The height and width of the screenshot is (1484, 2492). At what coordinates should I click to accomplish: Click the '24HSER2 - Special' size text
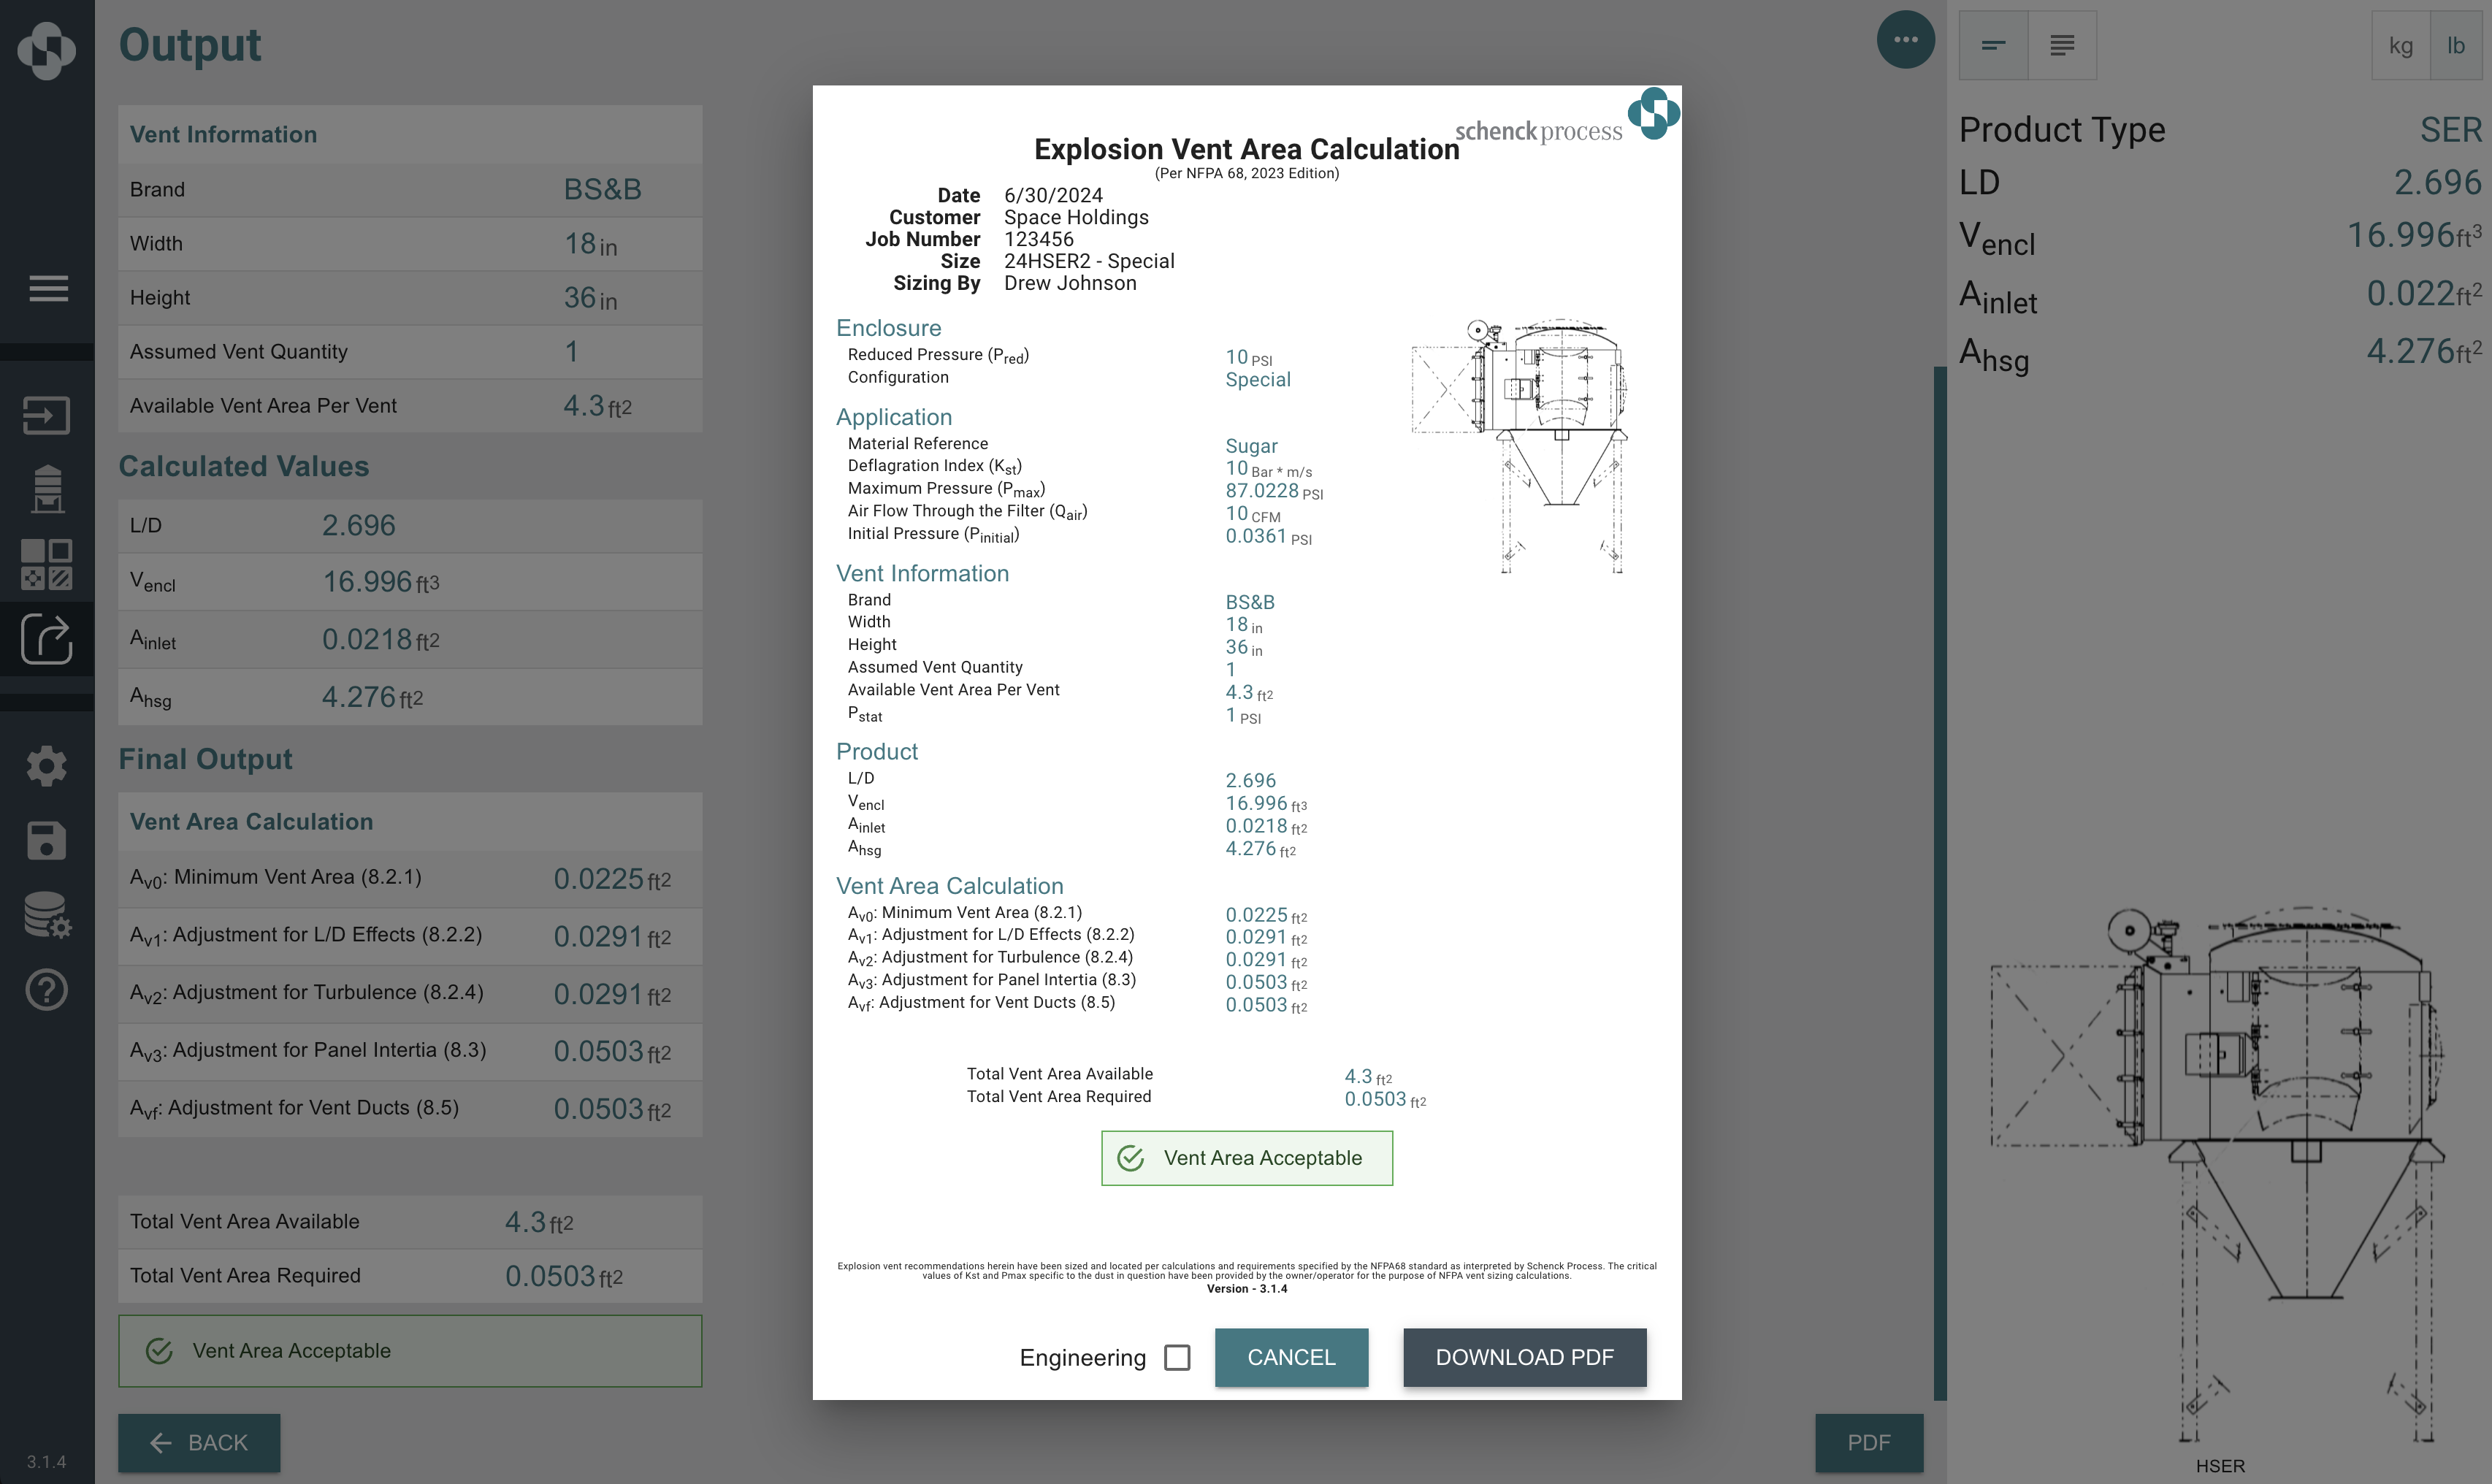coord(1089,261)
